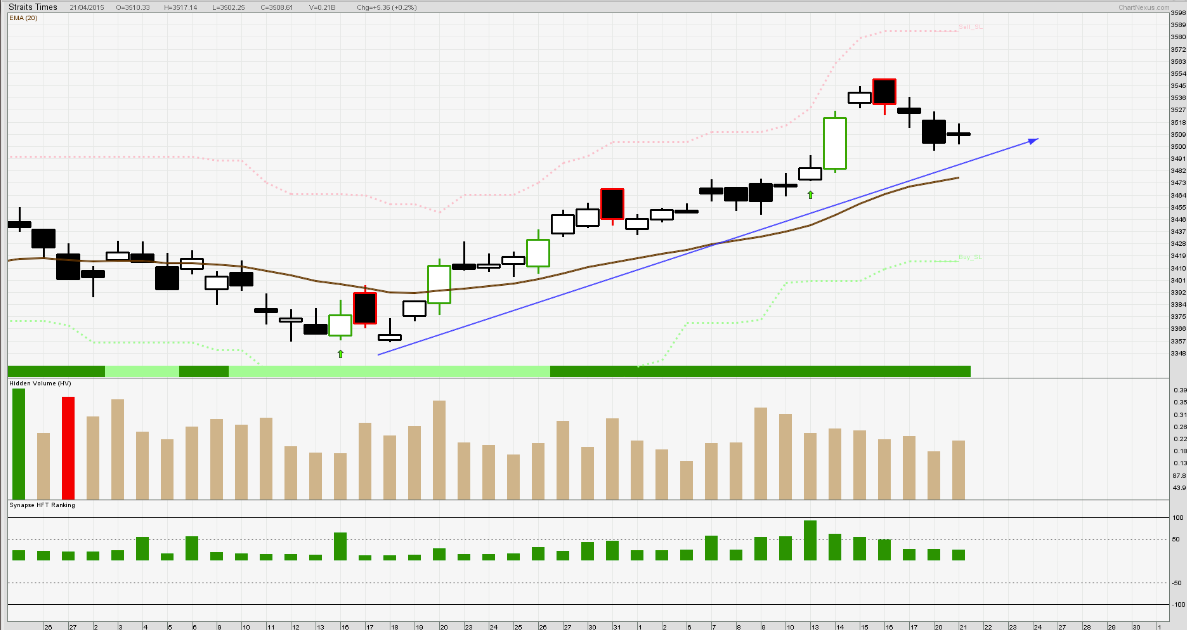Click the tall green Hidden Volume bar
Viewport: 1187px width, 630px height.
[x=19, y=443]
